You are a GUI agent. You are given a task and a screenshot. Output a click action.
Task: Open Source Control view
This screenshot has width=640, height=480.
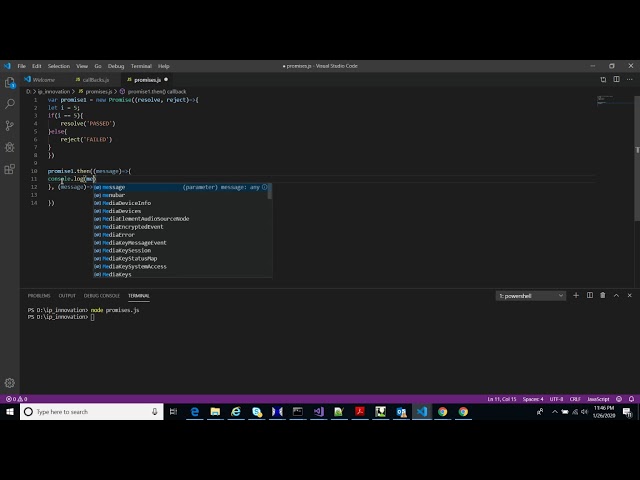coord(10,125)
